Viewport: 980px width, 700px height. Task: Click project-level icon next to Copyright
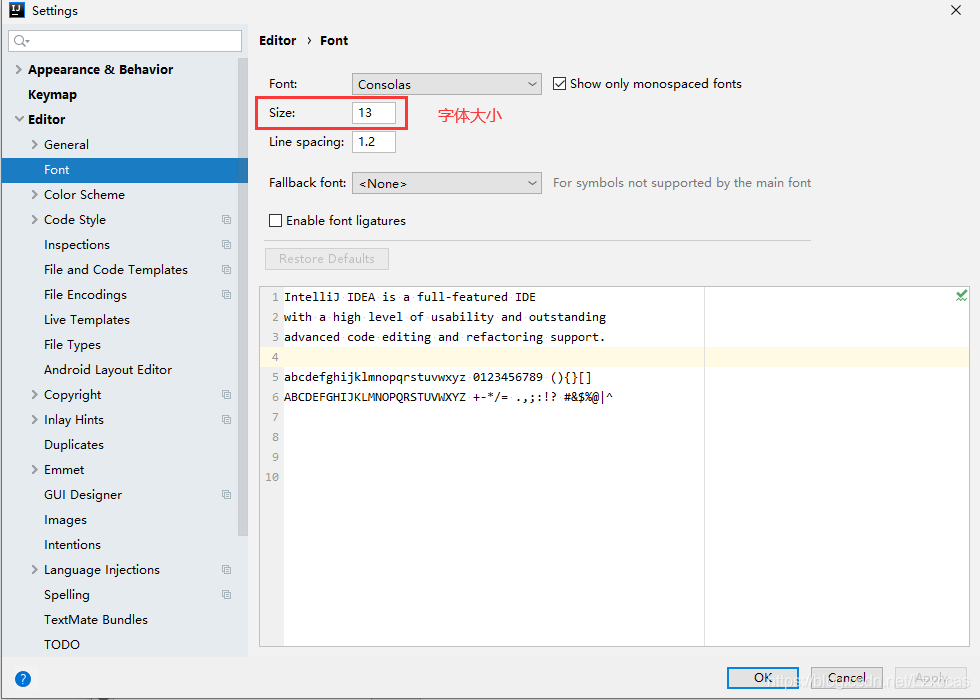tap(226, 394)
